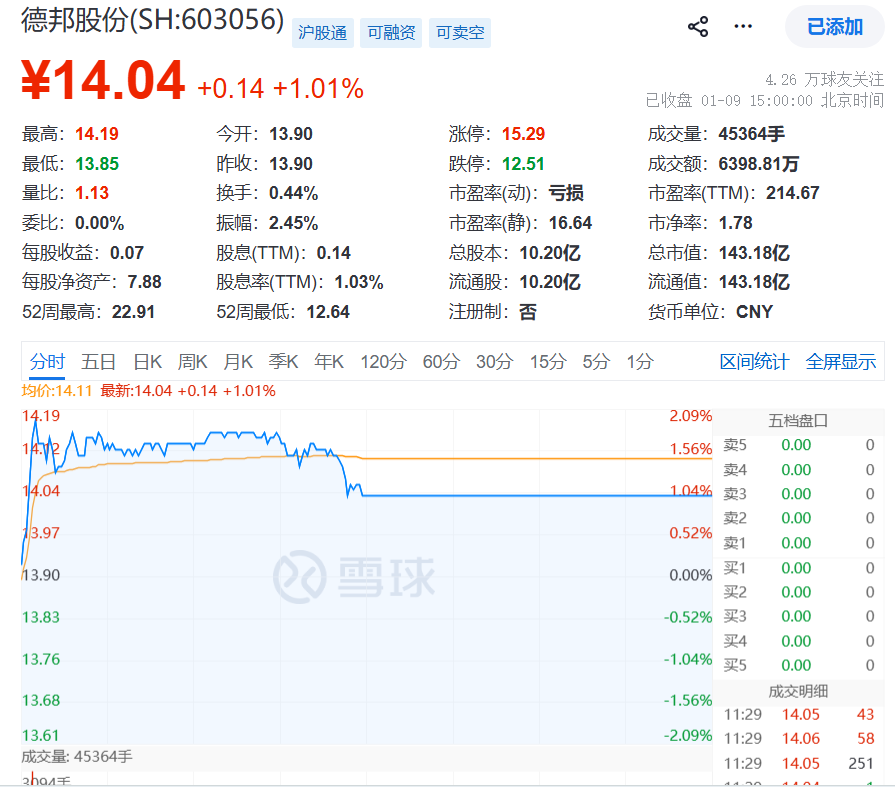Open the 周K chart tab
This screenshot has width=895, height=787.
coord(192,362)
